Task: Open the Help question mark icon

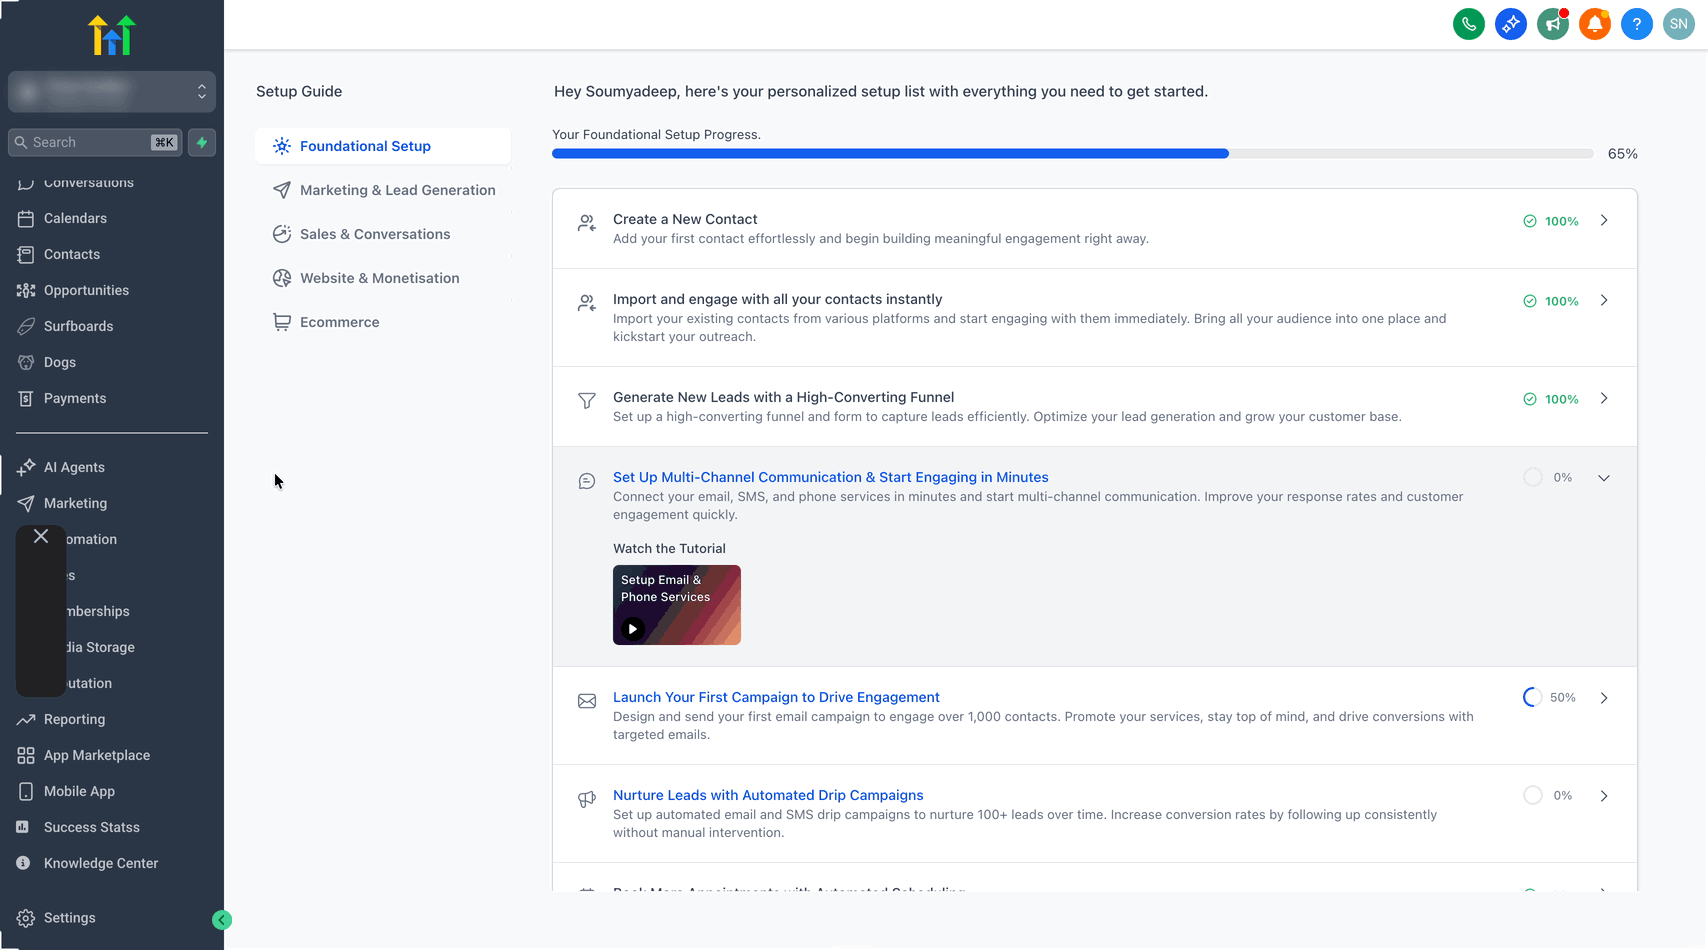Action: click(x=1636, y=23)
